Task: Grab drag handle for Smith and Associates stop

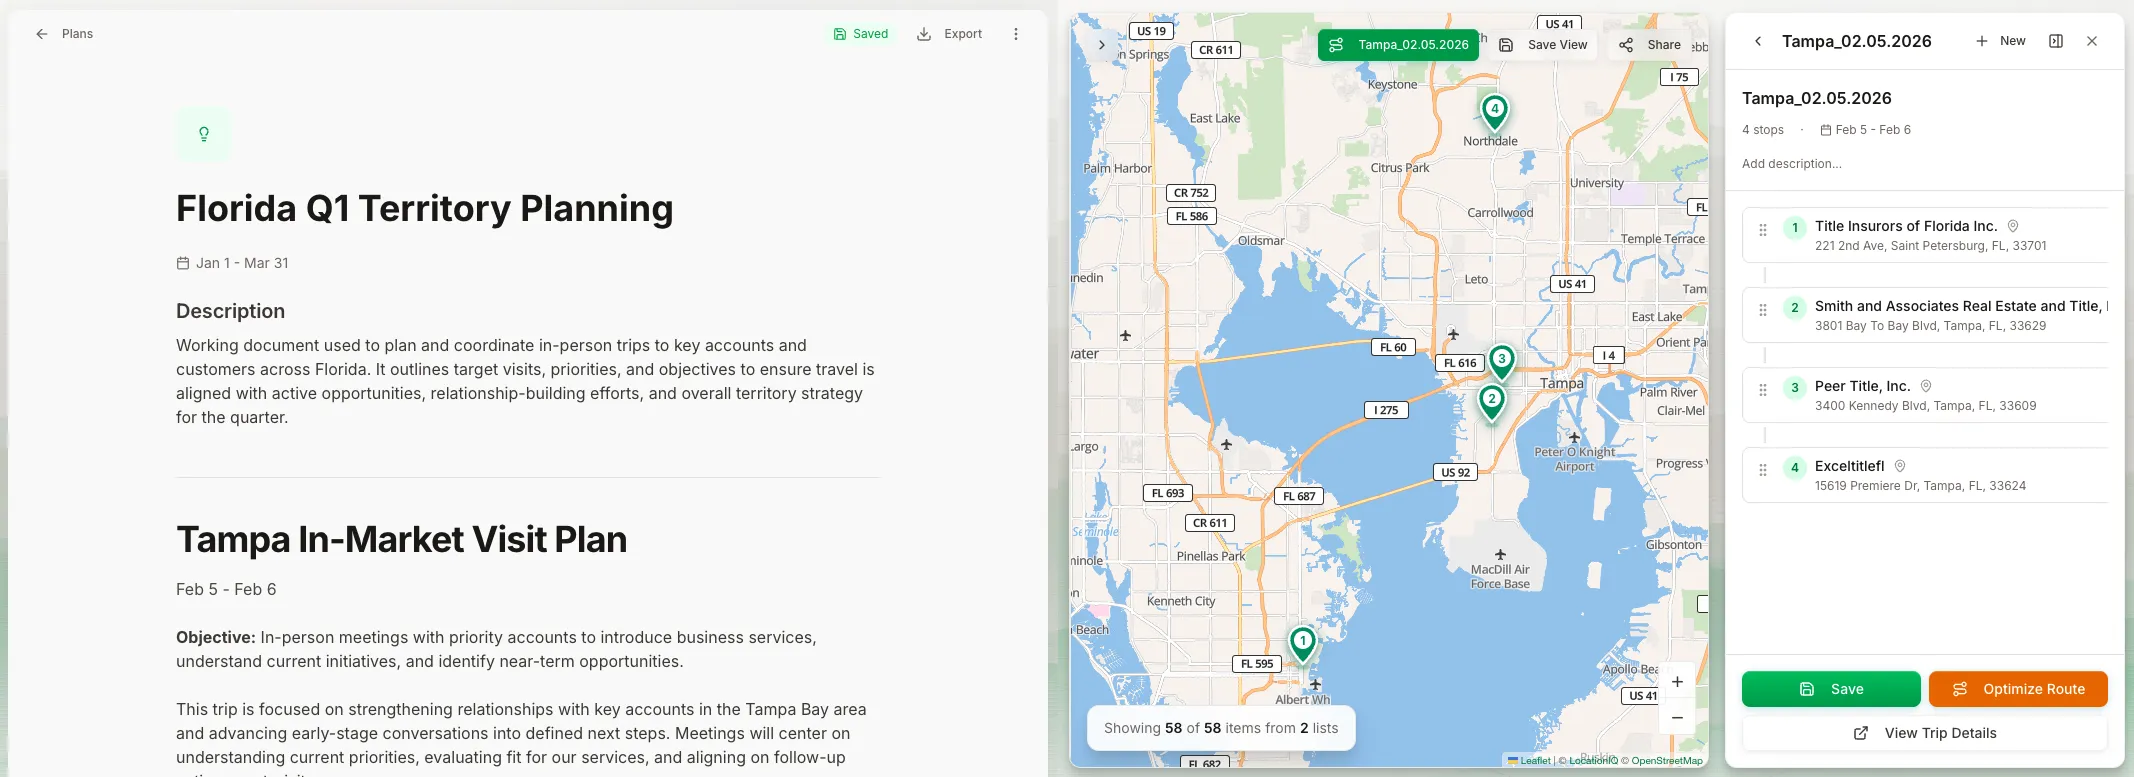Action: (1763, 310)
